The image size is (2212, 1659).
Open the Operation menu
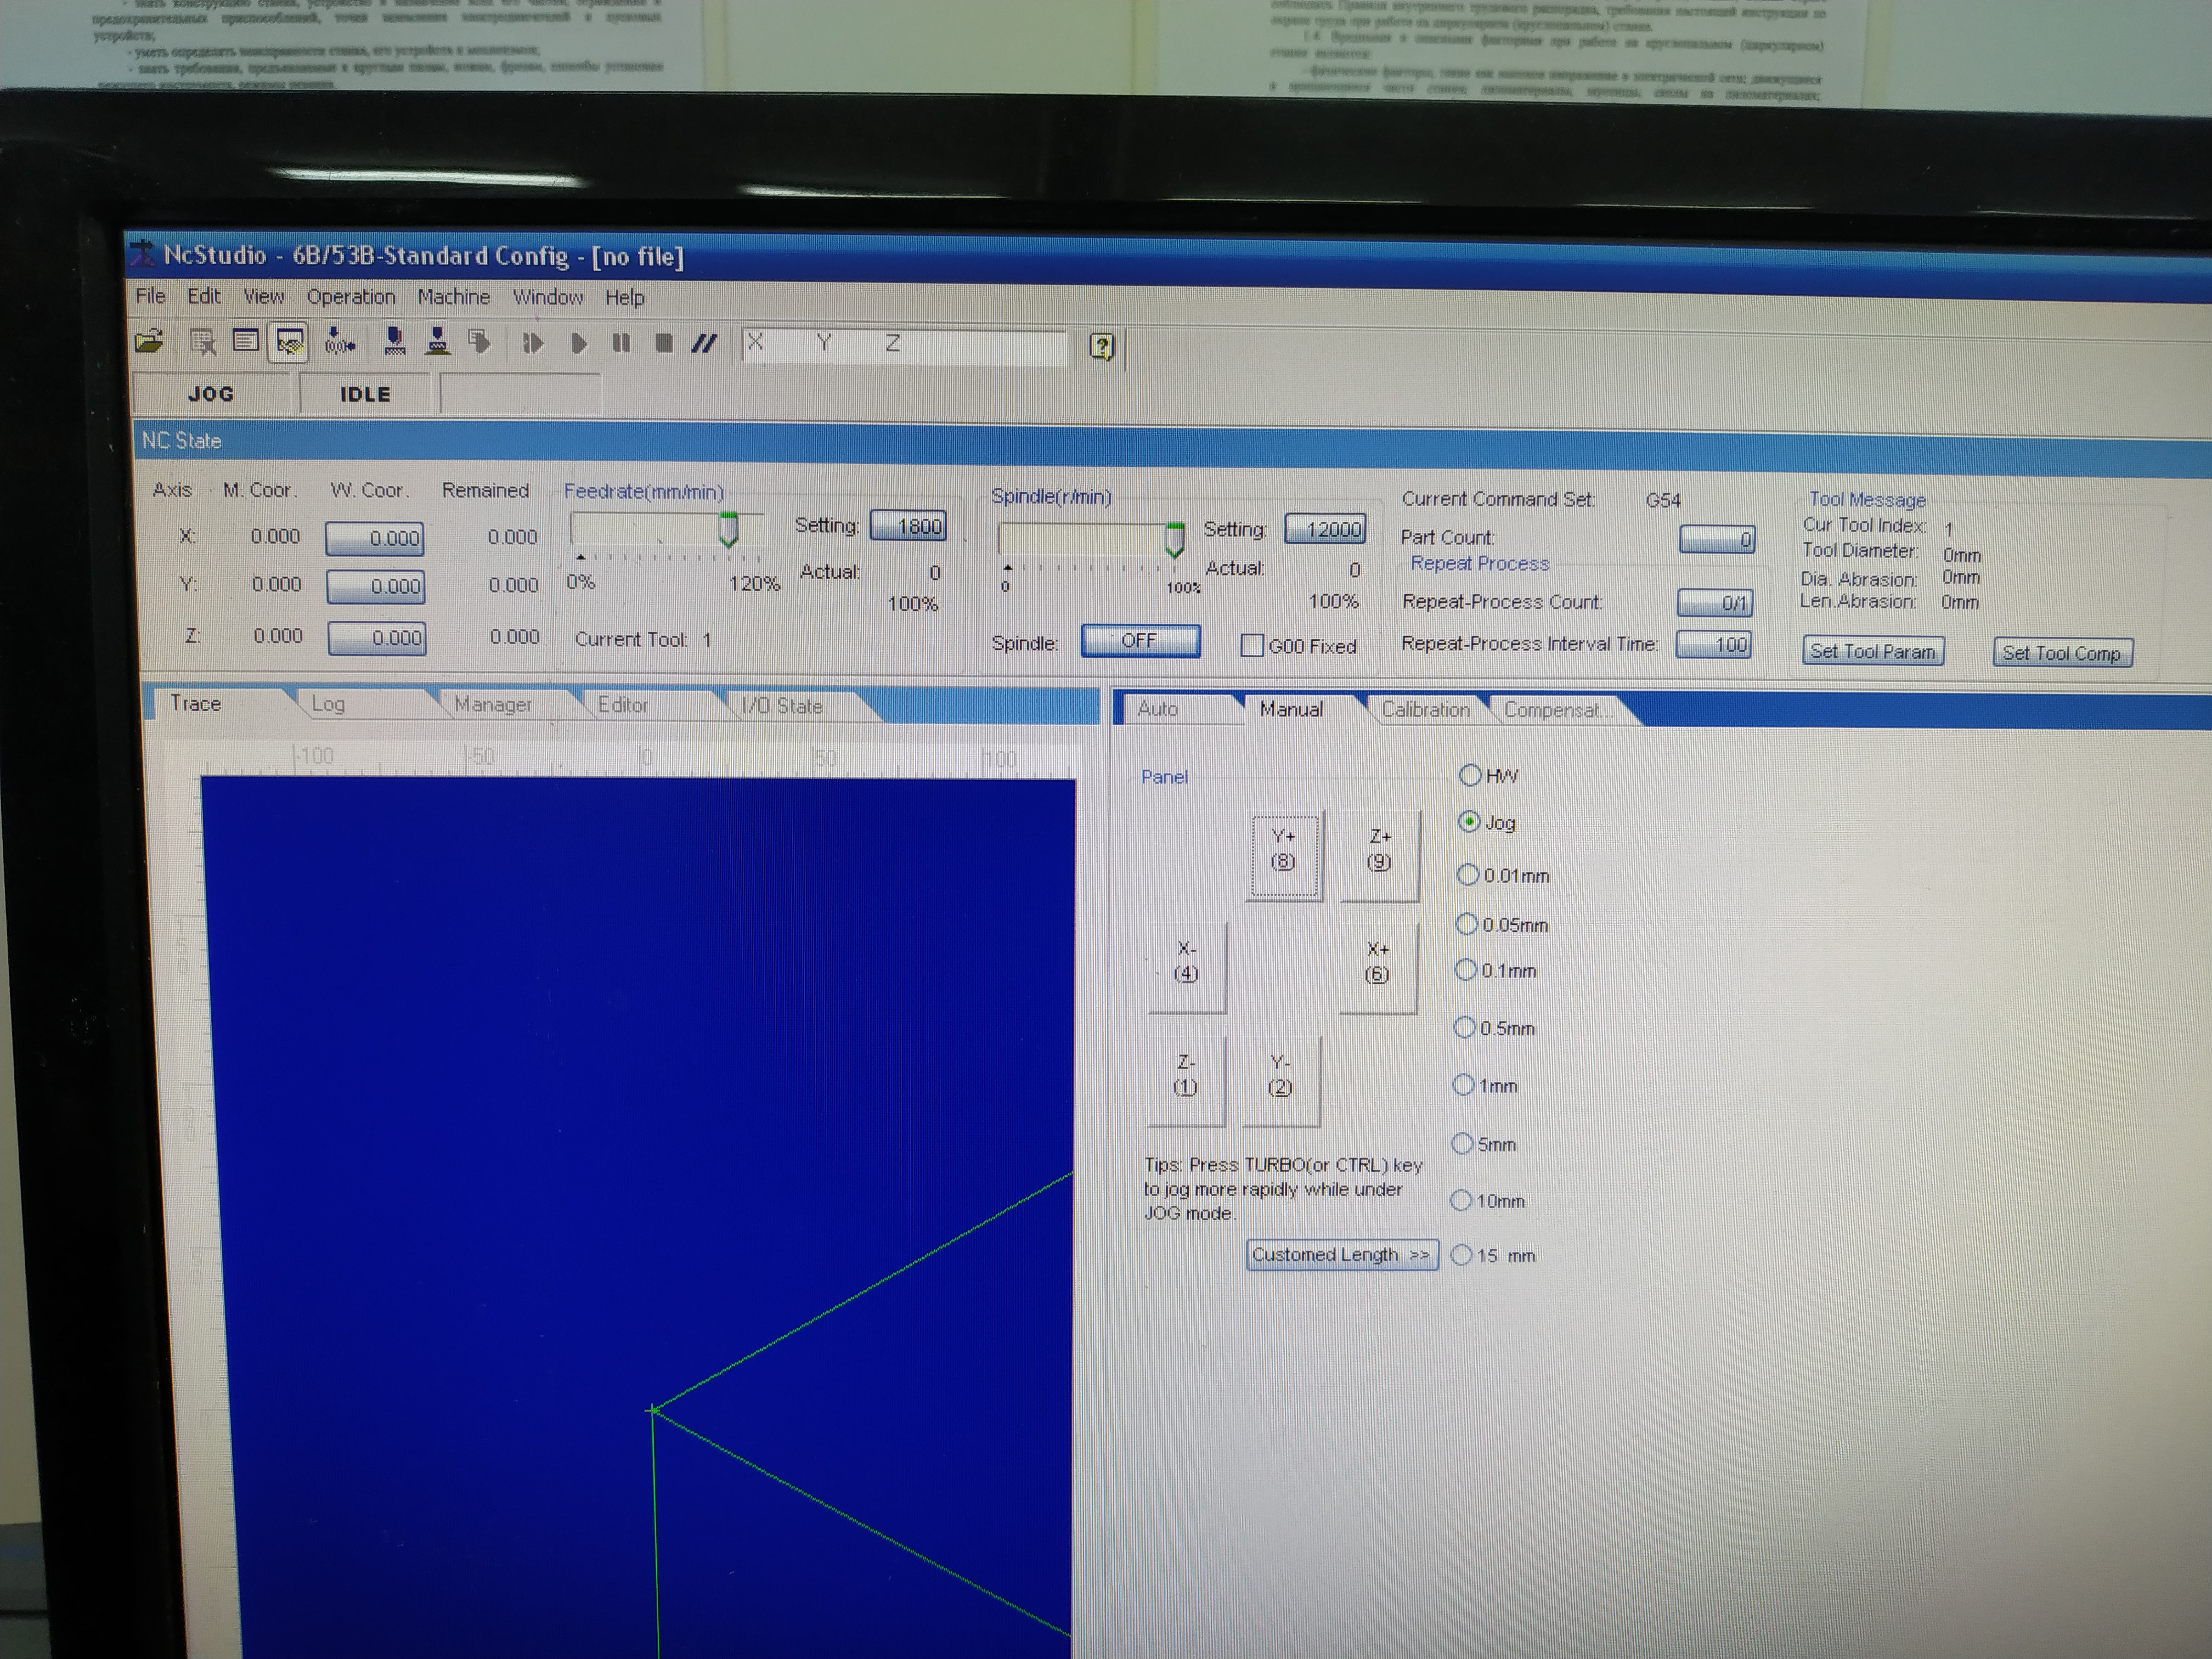click(350, 297)
